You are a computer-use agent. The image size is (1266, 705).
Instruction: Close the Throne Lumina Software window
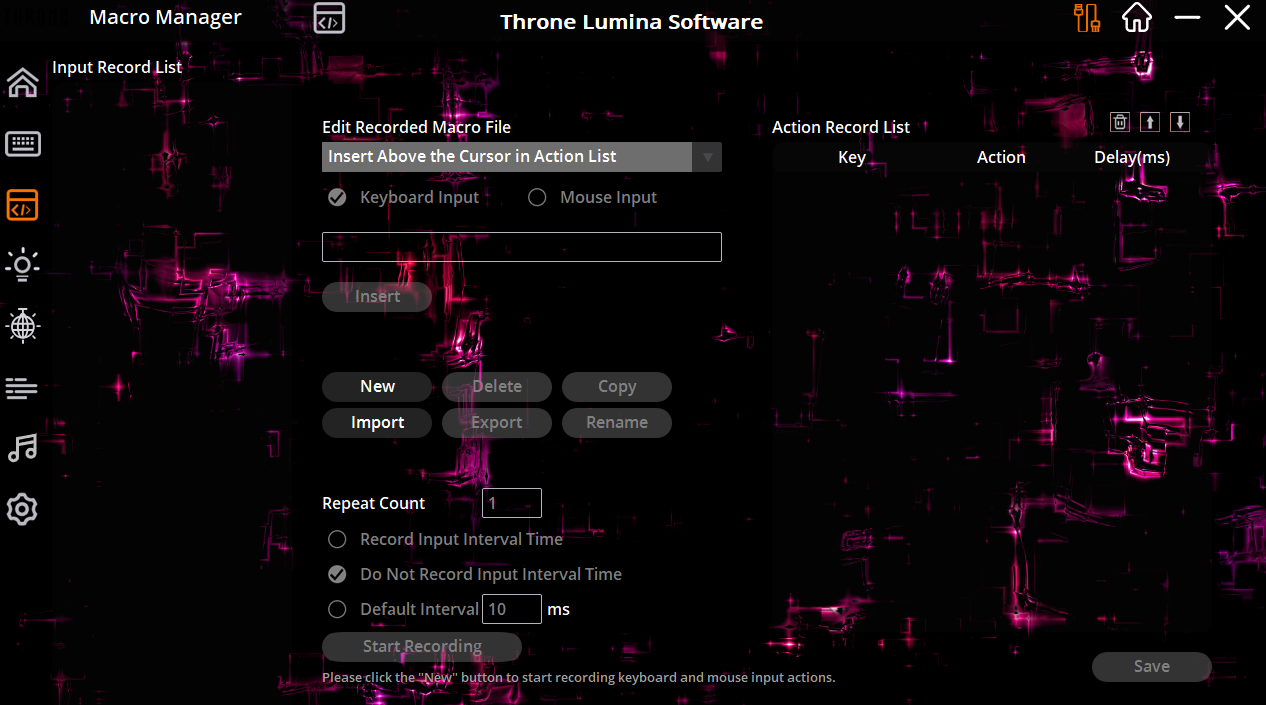[x=1237, y=18]
